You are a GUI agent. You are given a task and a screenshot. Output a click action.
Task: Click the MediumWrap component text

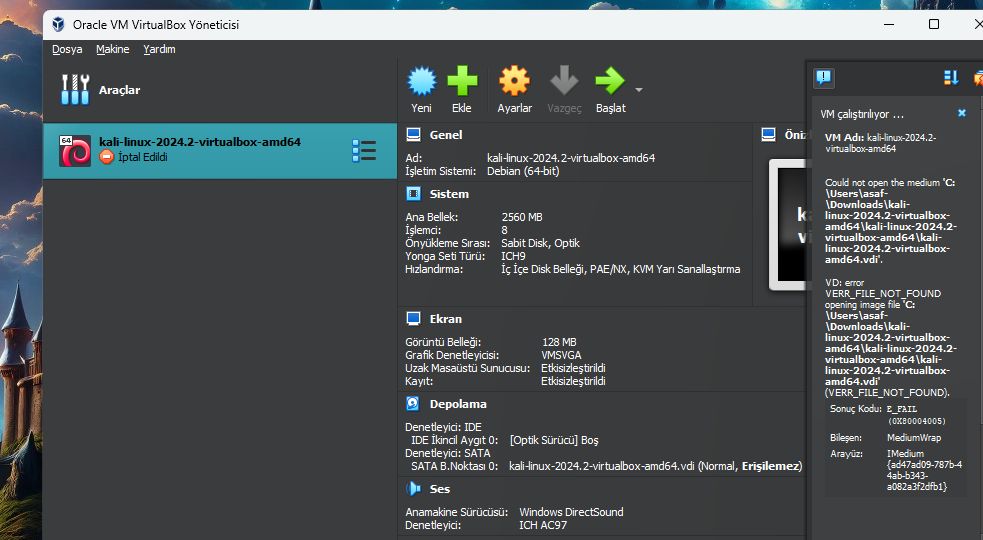pyautogui.click(x=914, y=438)
